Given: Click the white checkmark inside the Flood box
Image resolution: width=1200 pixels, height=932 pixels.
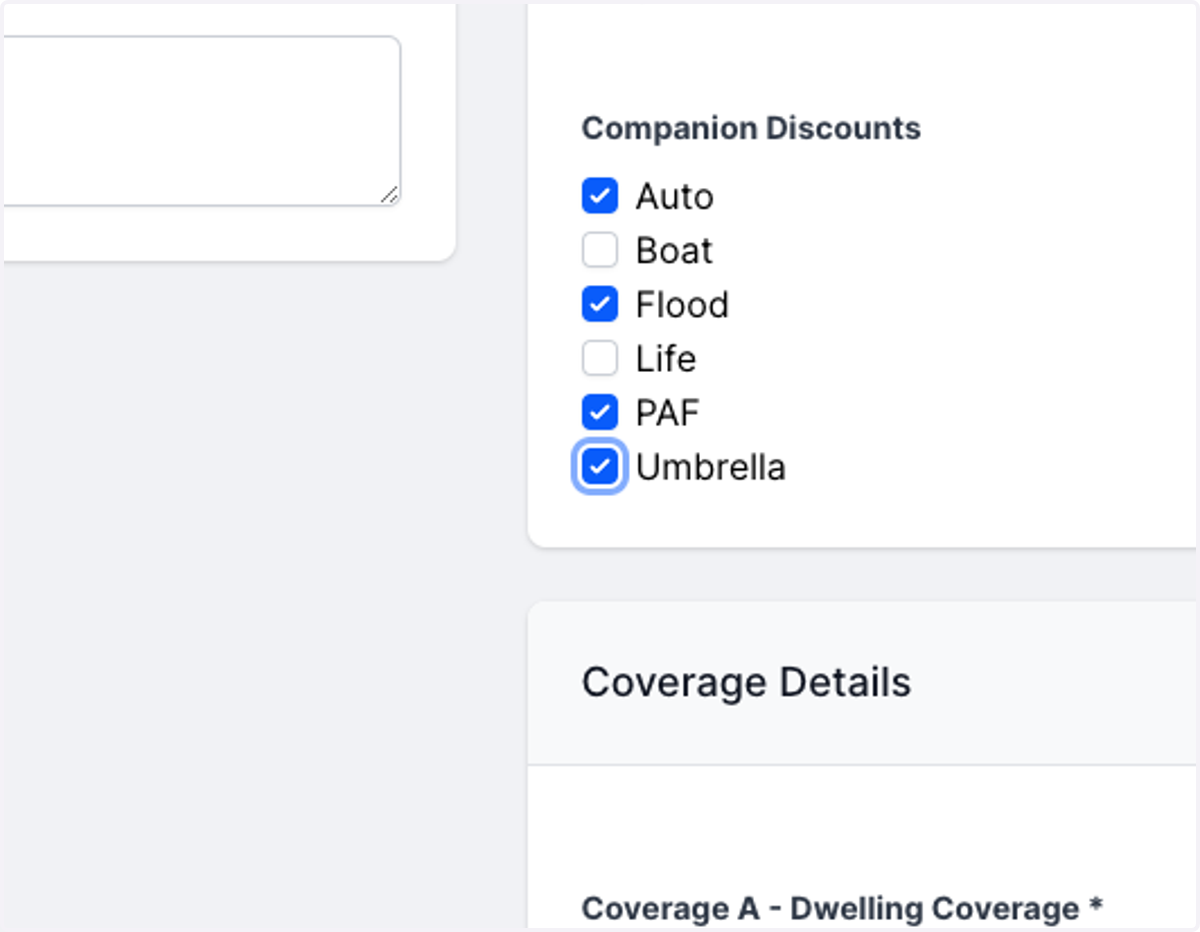Looking at the screenshot, I should [600, 304].
